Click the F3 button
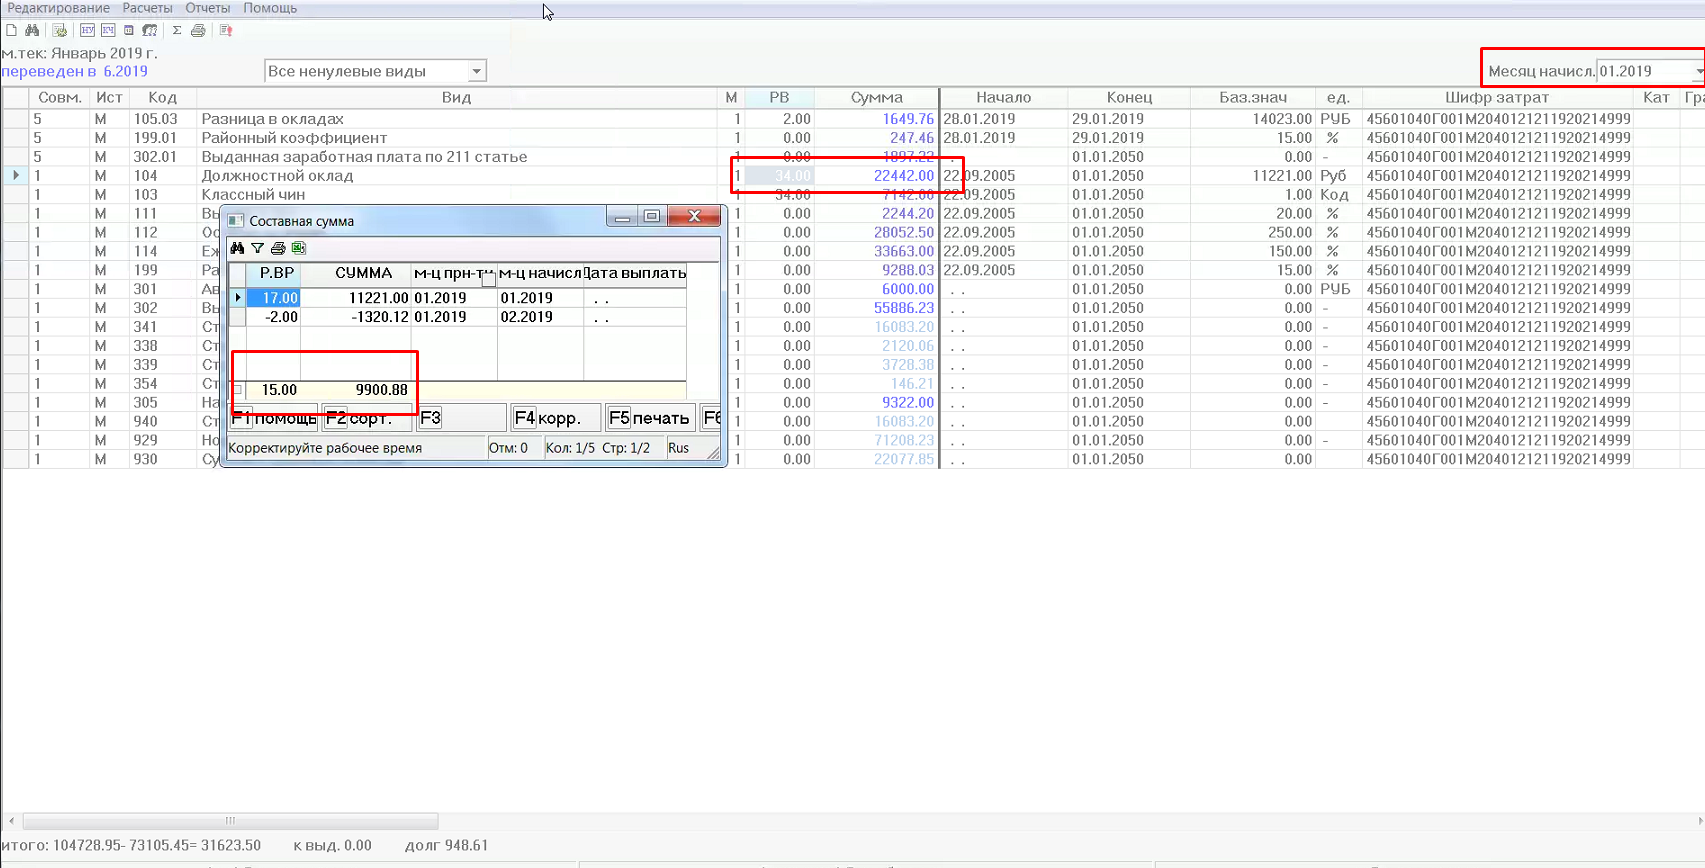1705x868 pixels. pos(461,418)
